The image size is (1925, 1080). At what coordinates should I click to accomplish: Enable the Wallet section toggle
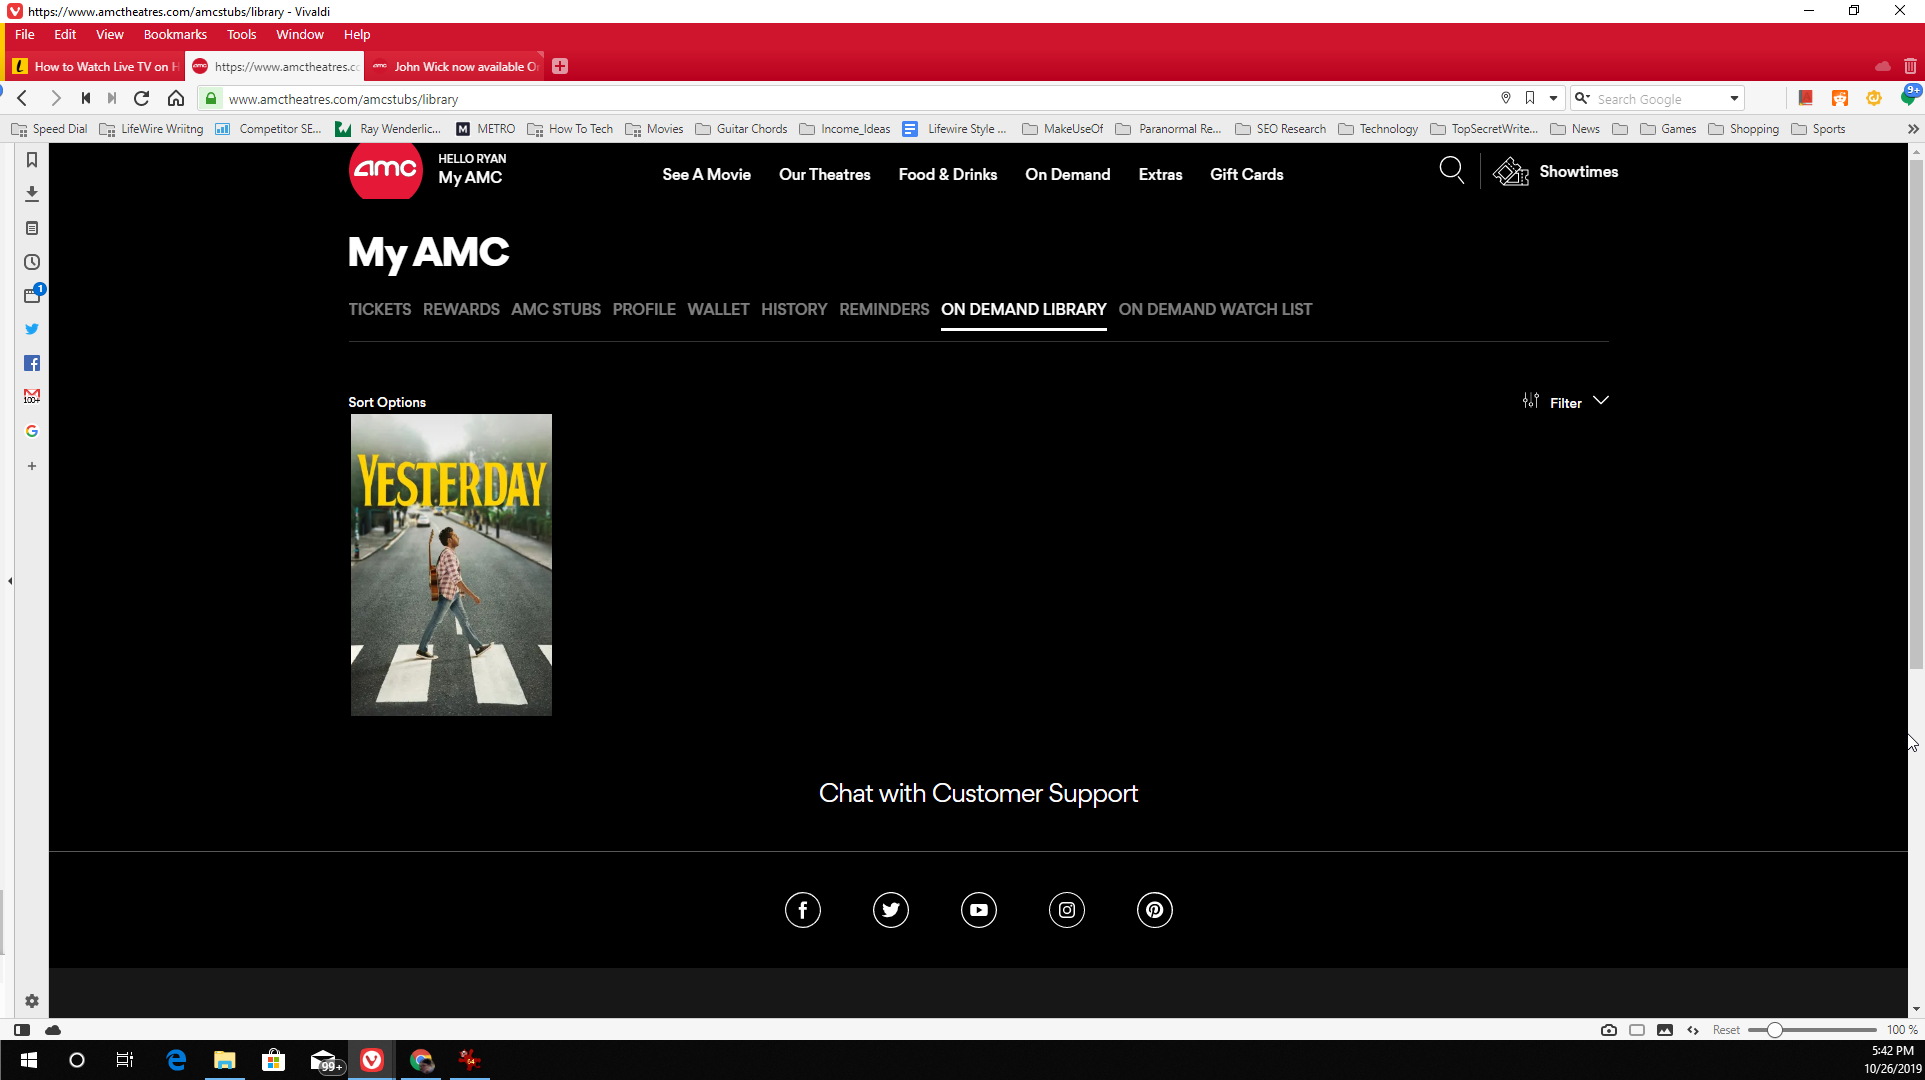point(718,309)
